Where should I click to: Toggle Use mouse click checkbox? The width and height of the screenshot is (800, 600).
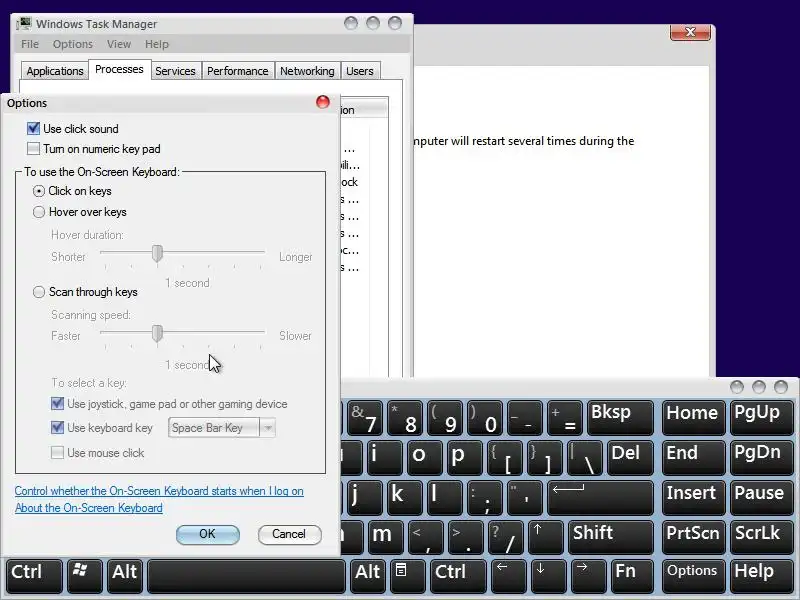[58, 453]
